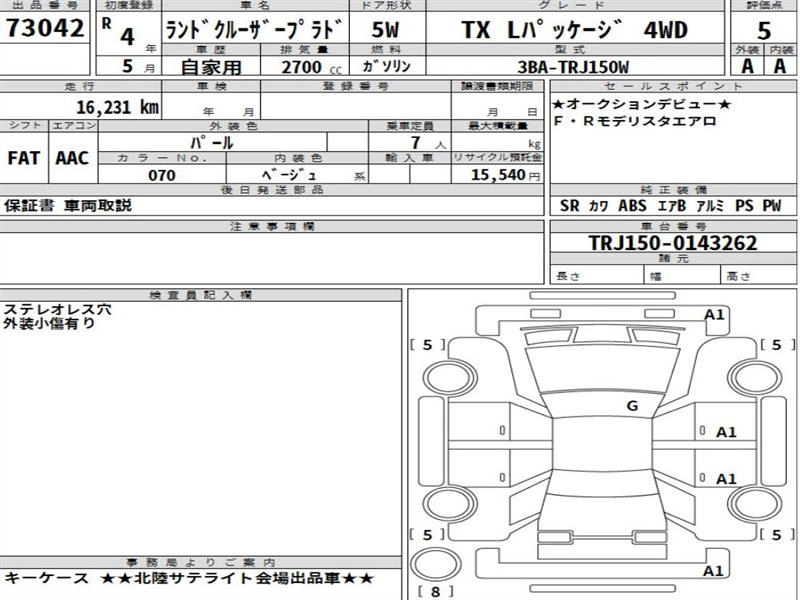Viewport: 800px width, 600px height.
Task: Click the A1 mark on the front bumper
Action: click(714, 315)
